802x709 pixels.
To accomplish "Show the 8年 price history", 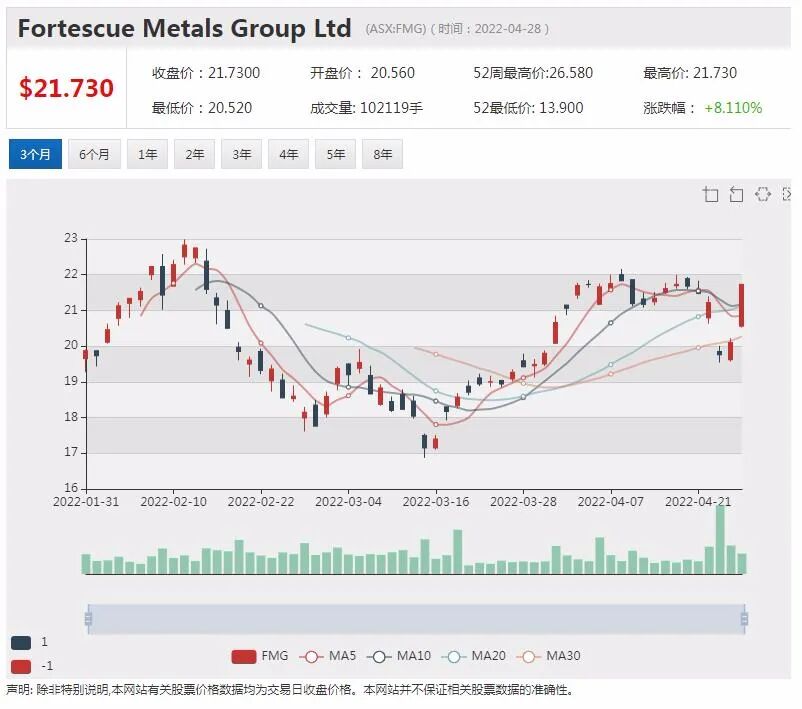I will click(x=382, y=154).
